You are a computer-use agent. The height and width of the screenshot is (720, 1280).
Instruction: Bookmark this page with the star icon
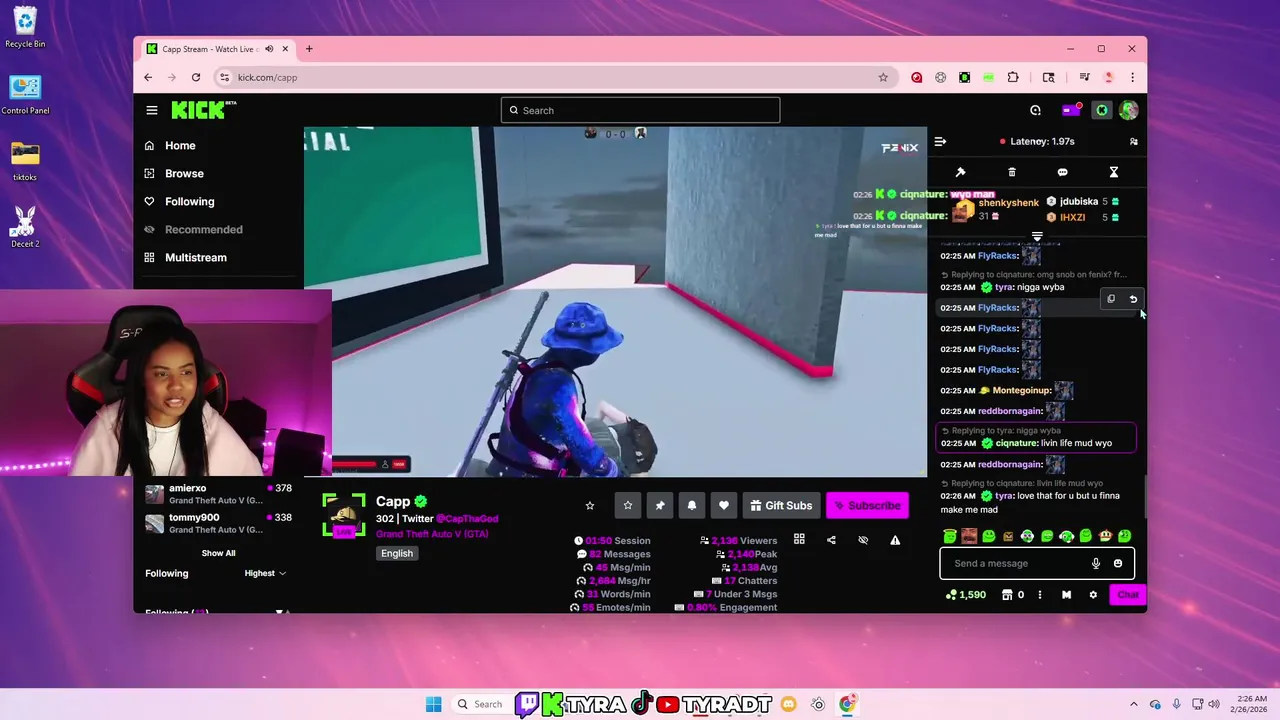pyautogui.click(x=883, y=77)
